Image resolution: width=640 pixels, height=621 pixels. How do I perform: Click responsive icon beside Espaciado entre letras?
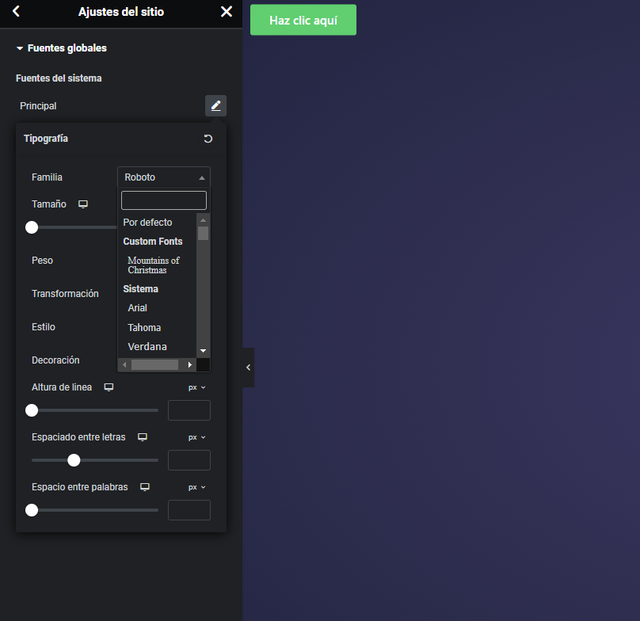pyautogui.click(x=142, y=437)
